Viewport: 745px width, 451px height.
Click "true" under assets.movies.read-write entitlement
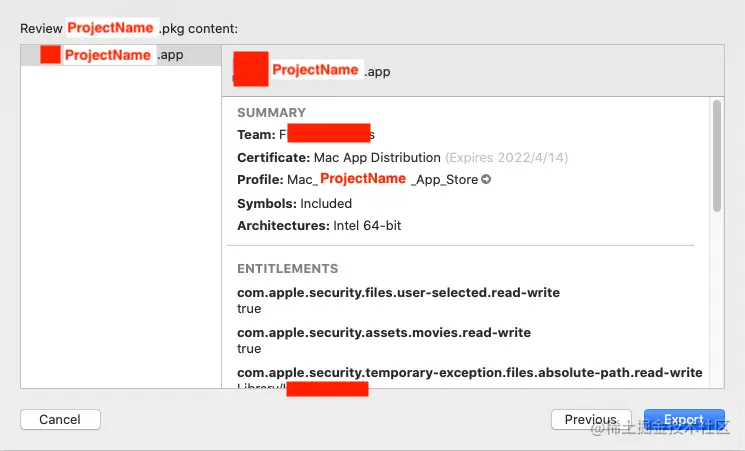click(x=249, y=348)
